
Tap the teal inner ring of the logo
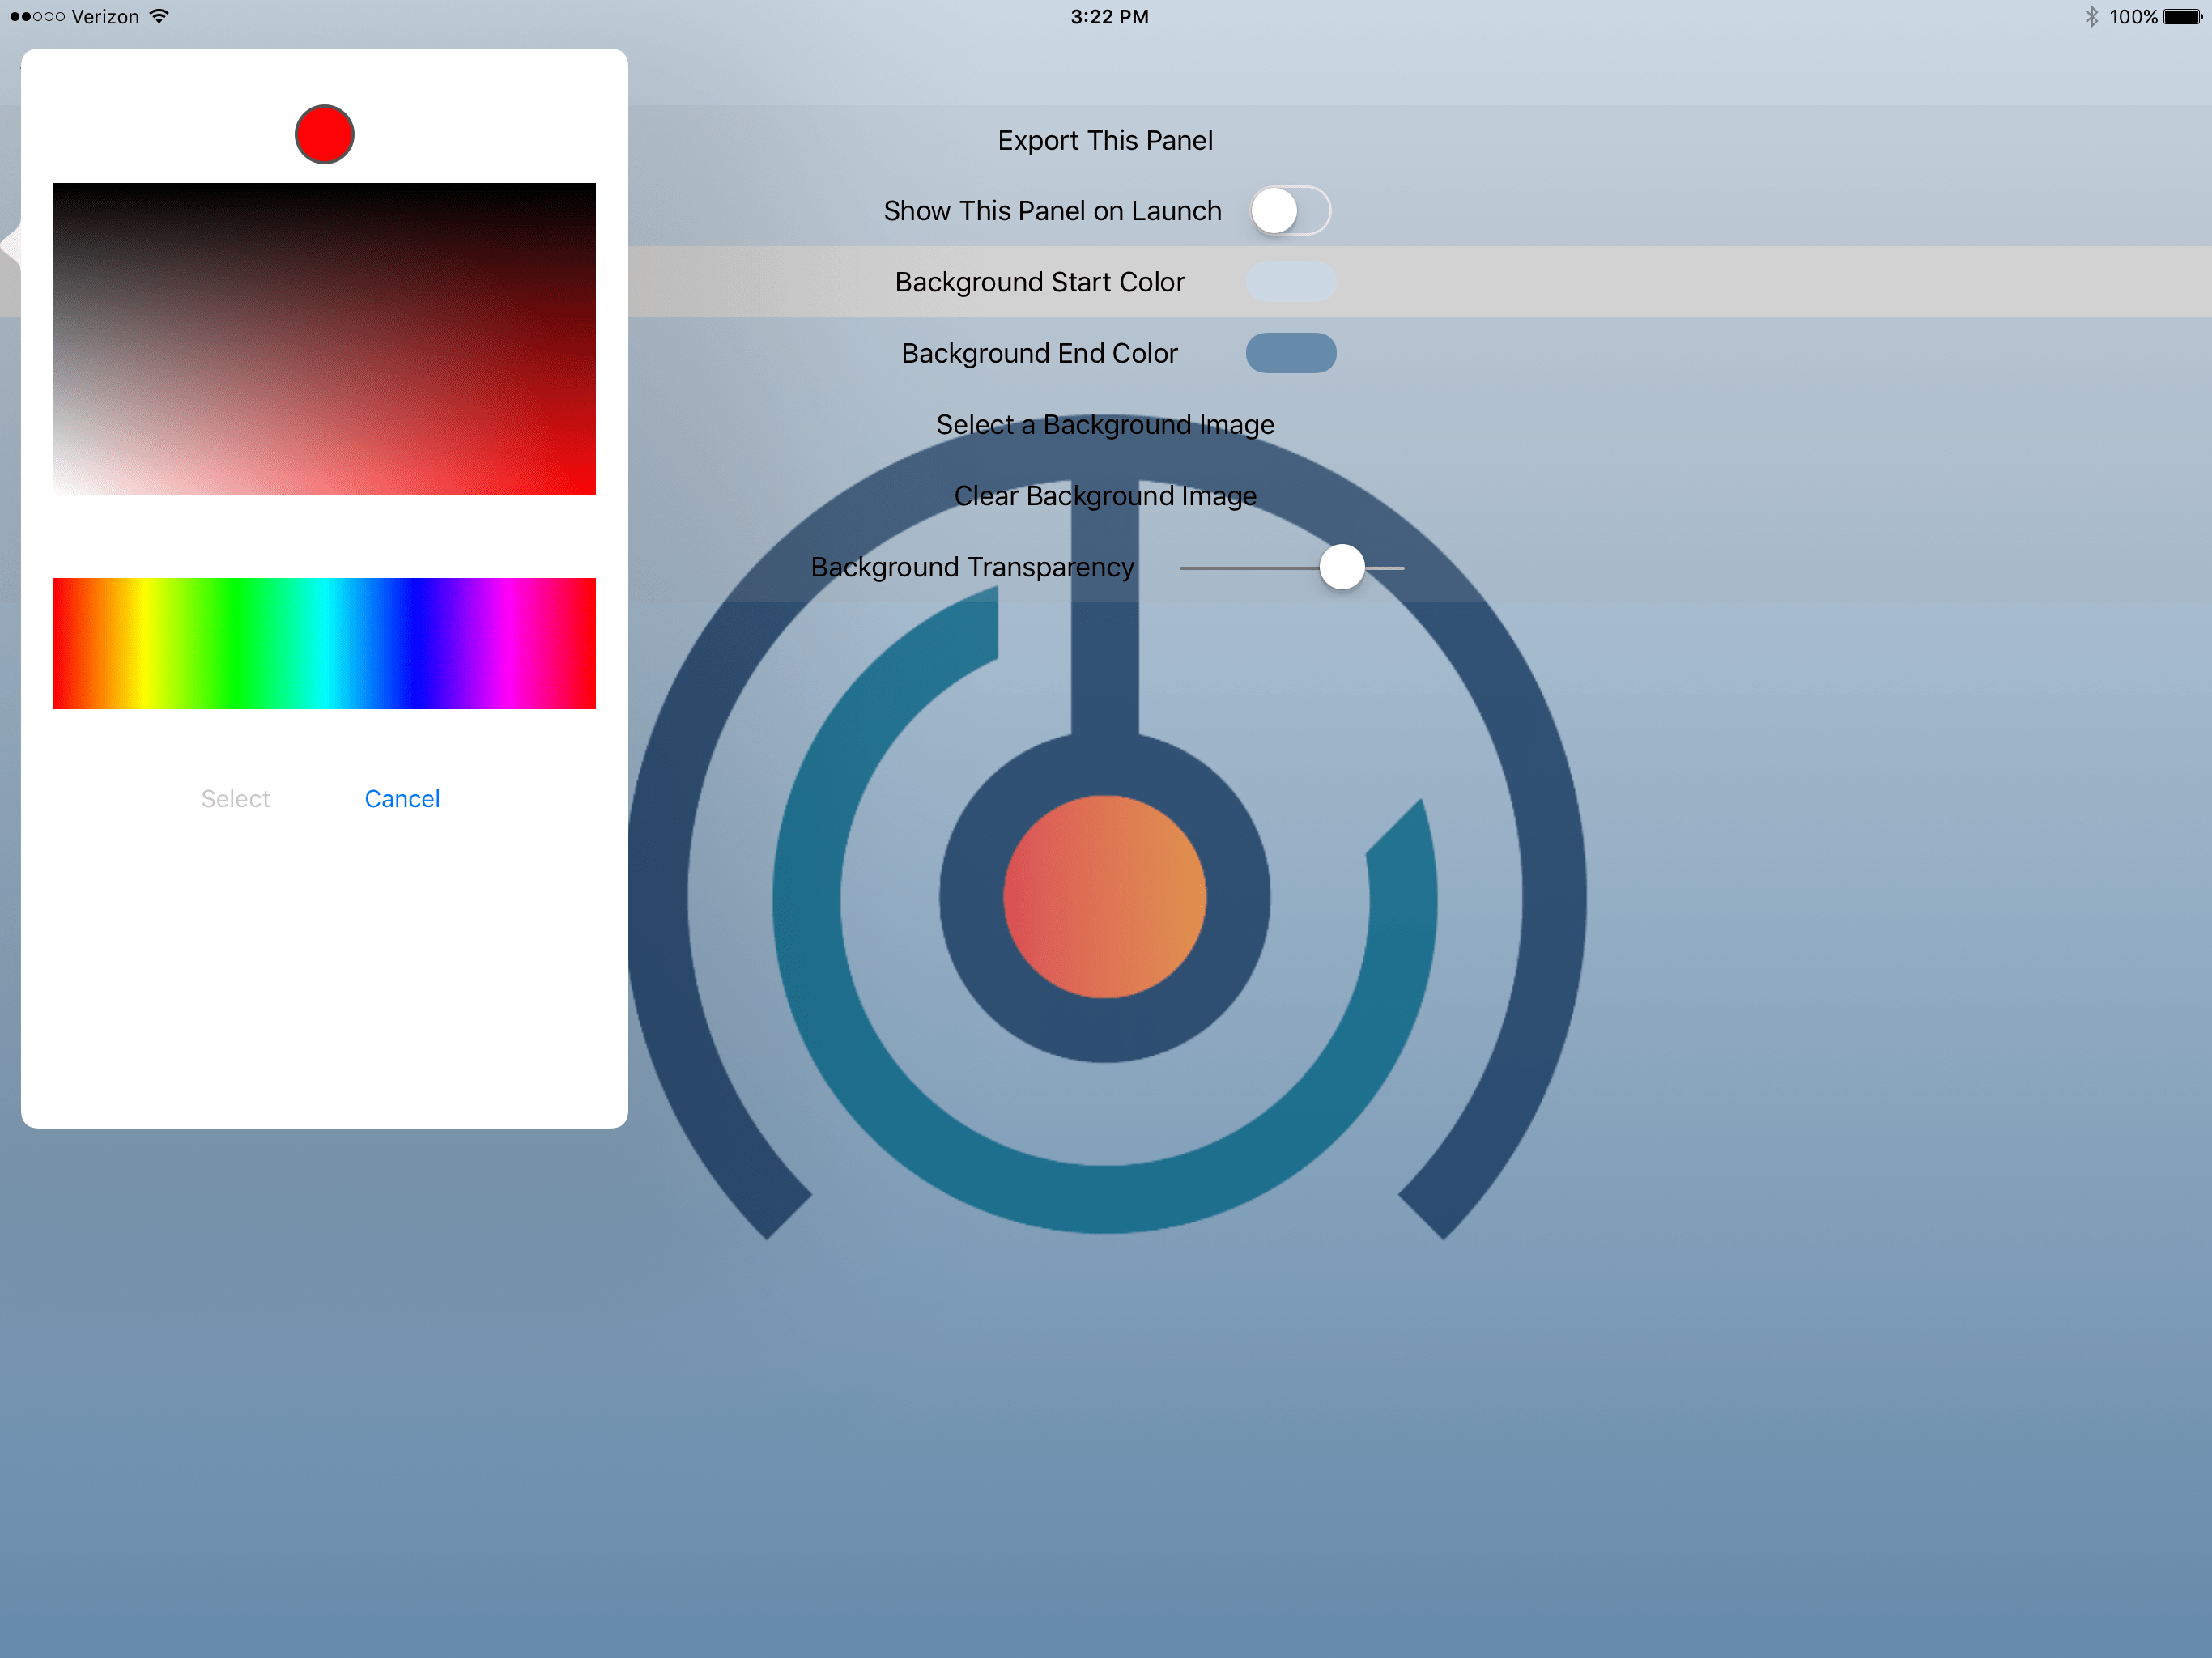pyautogui.click(x=1104, y=1198)
